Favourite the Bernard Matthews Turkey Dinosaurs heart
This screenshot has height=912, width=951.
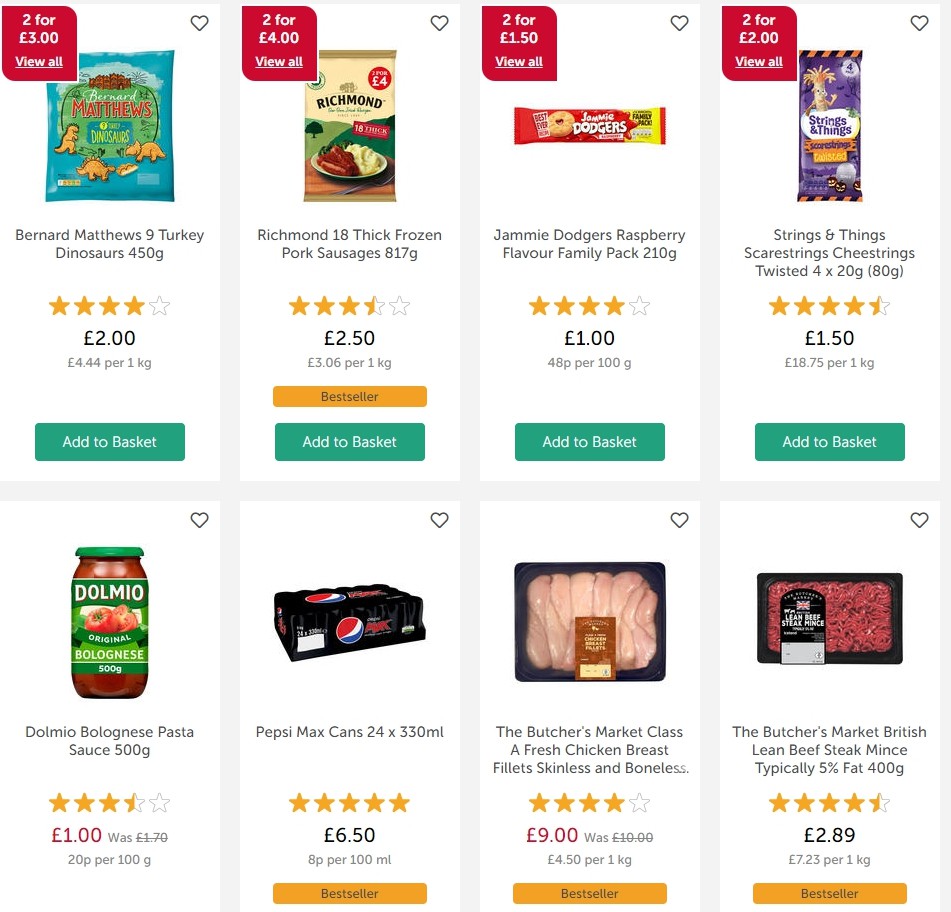(200, 23)
